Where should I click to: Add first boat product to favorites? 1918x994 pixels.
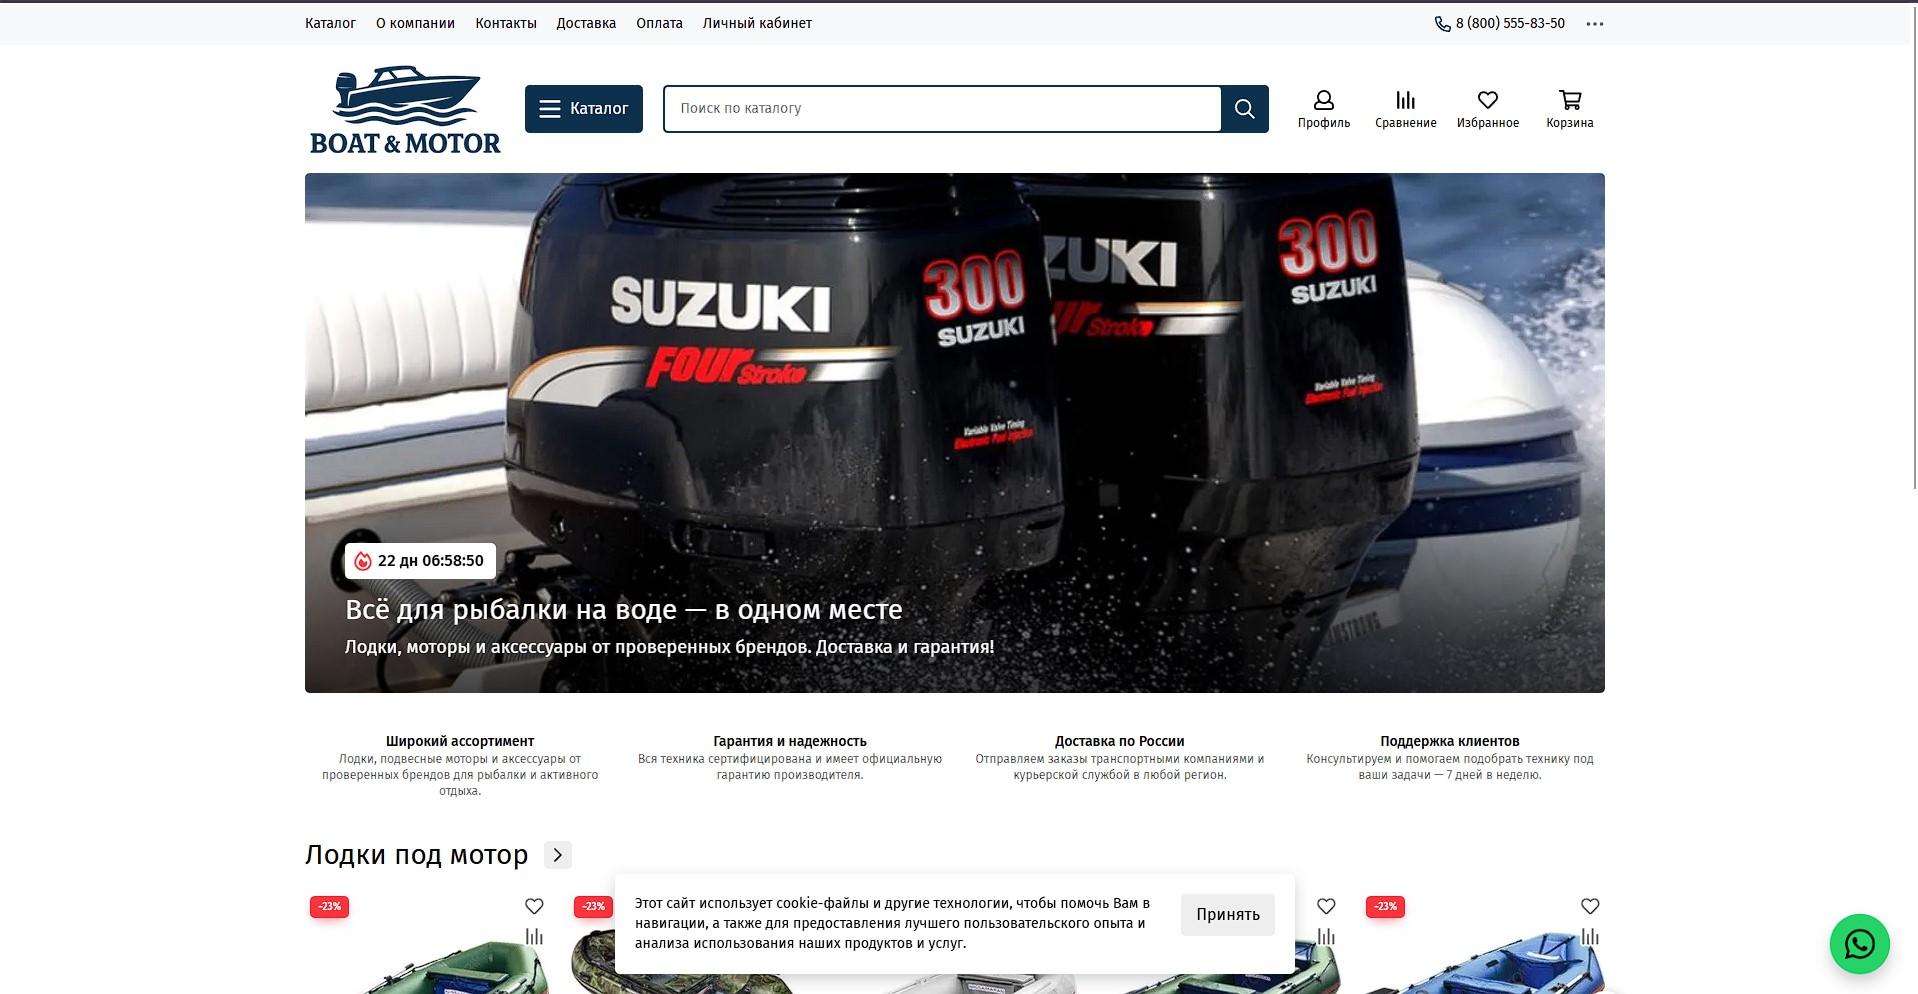coord(534,906)
